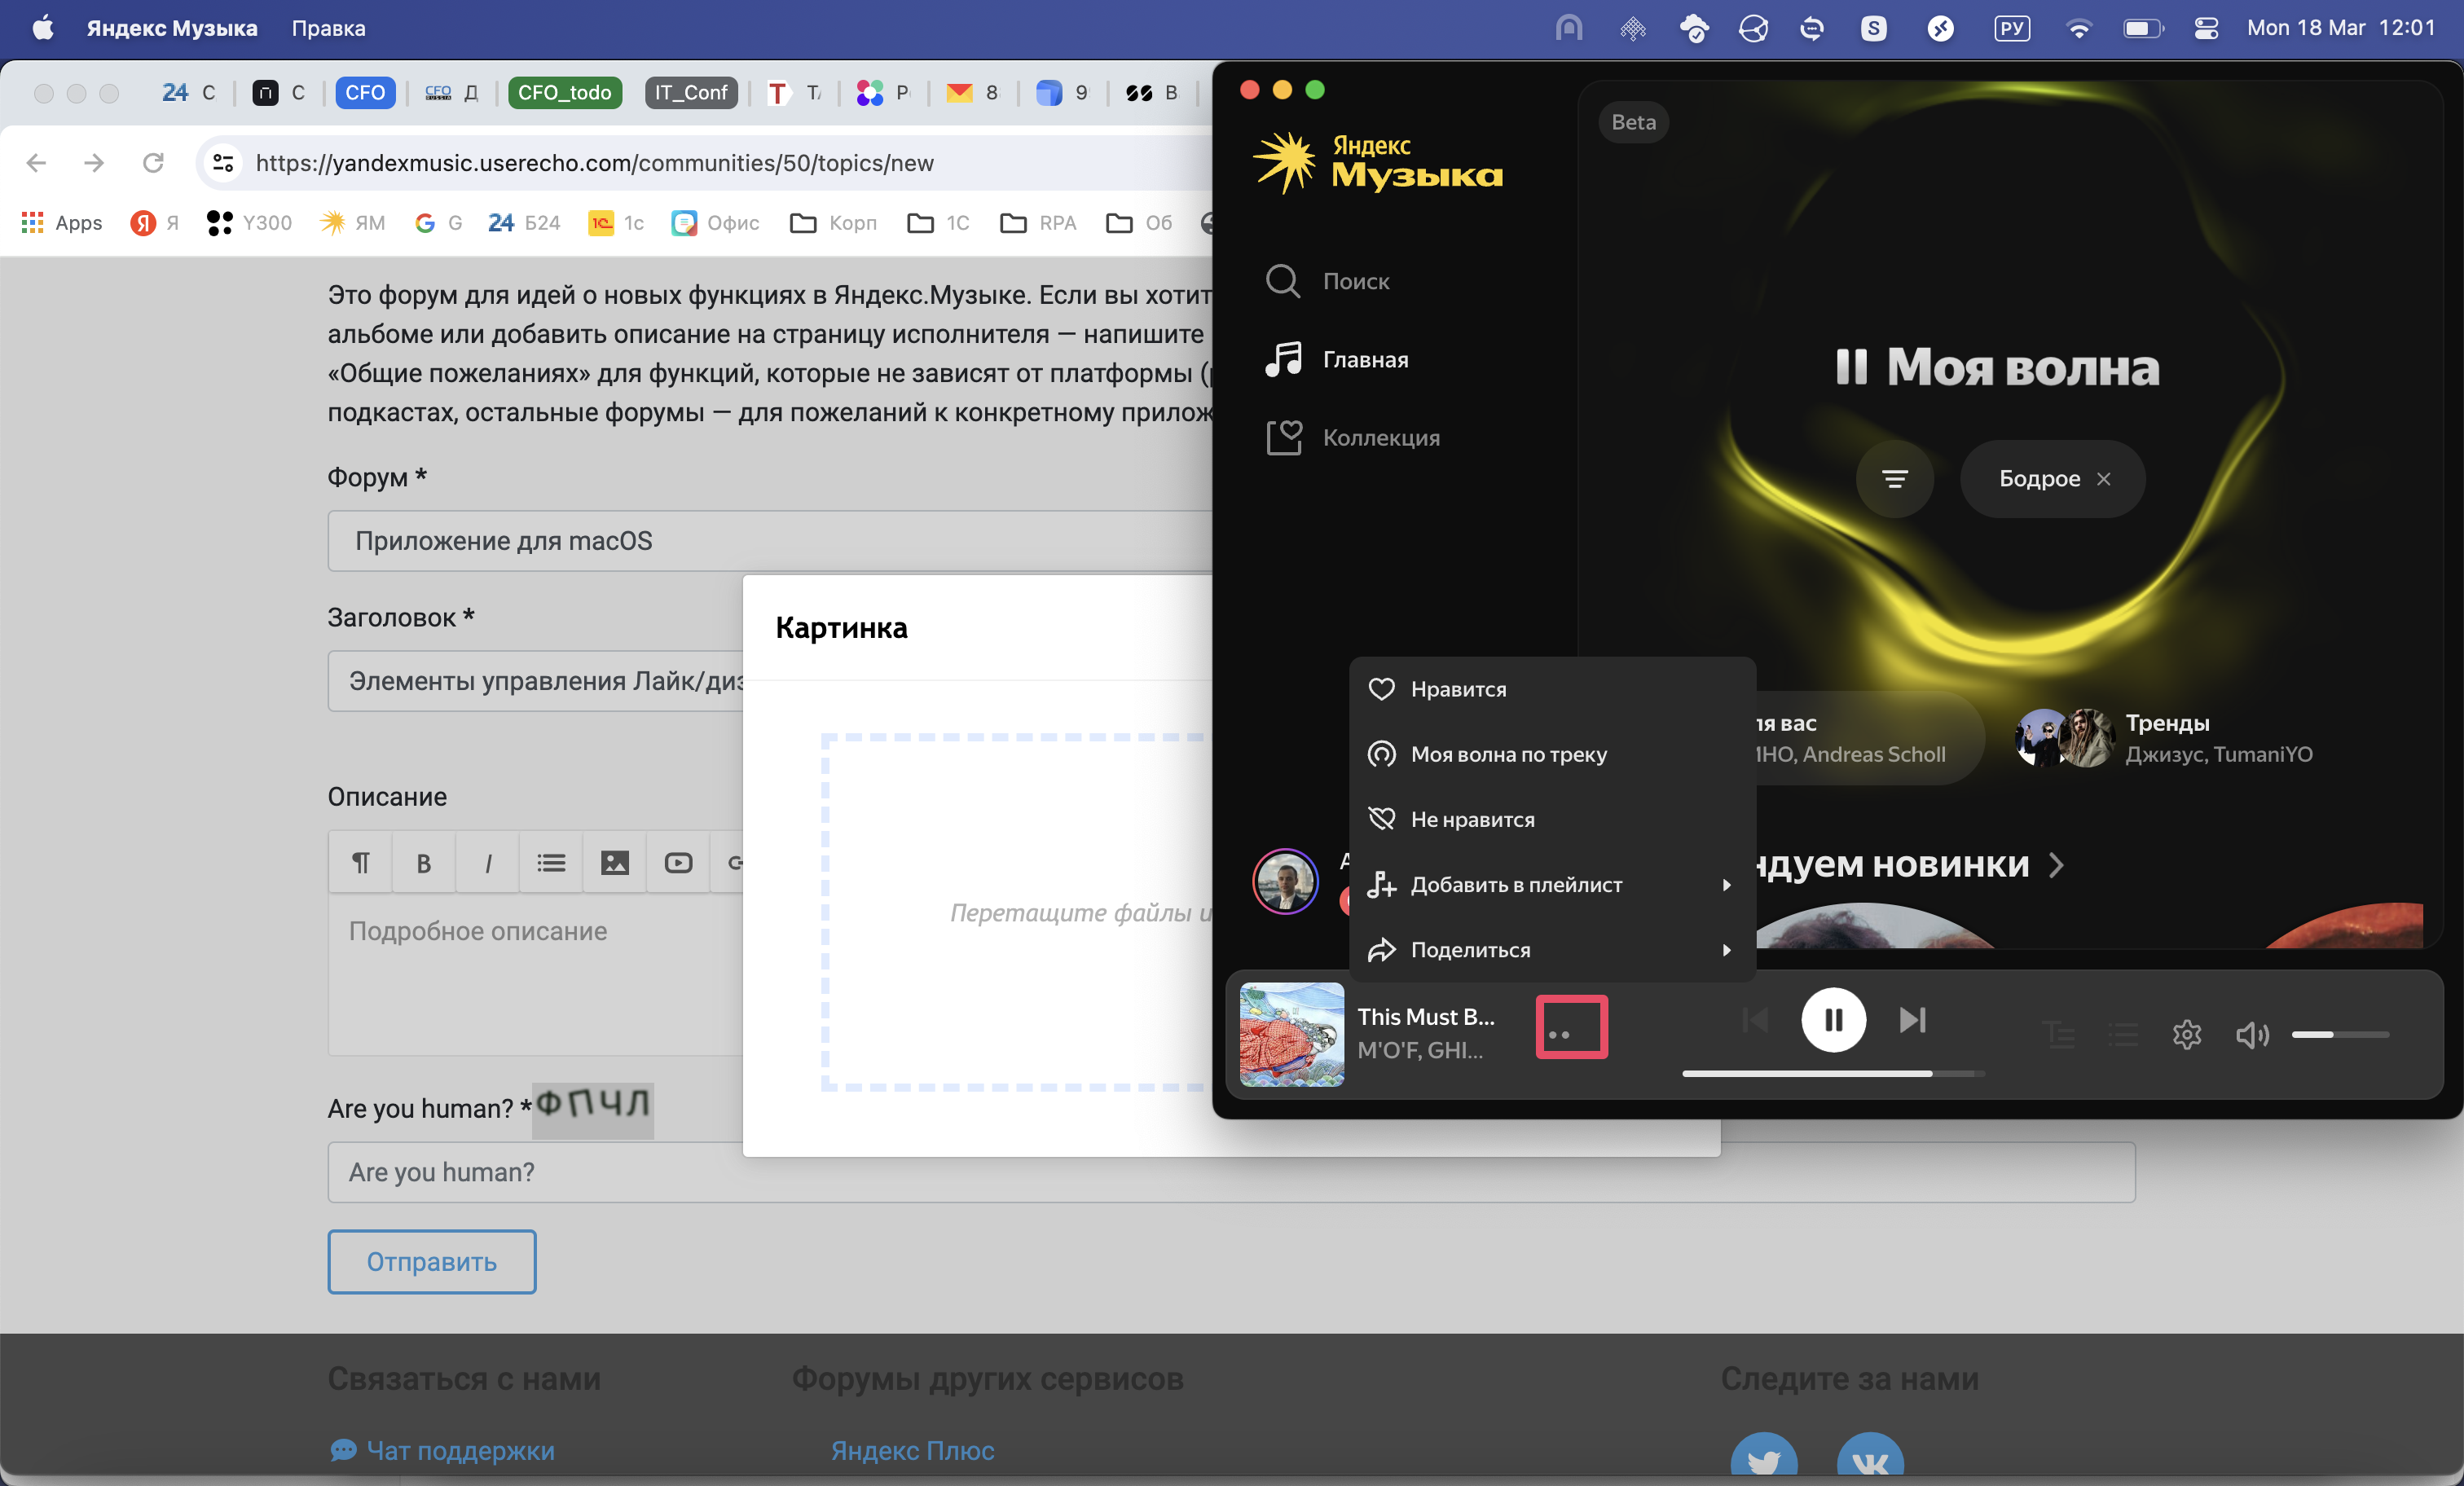2464x1486 pixels.
Task: Click the Яндекс Музыка logo in sidebar
Action: tap(1378, 162)
